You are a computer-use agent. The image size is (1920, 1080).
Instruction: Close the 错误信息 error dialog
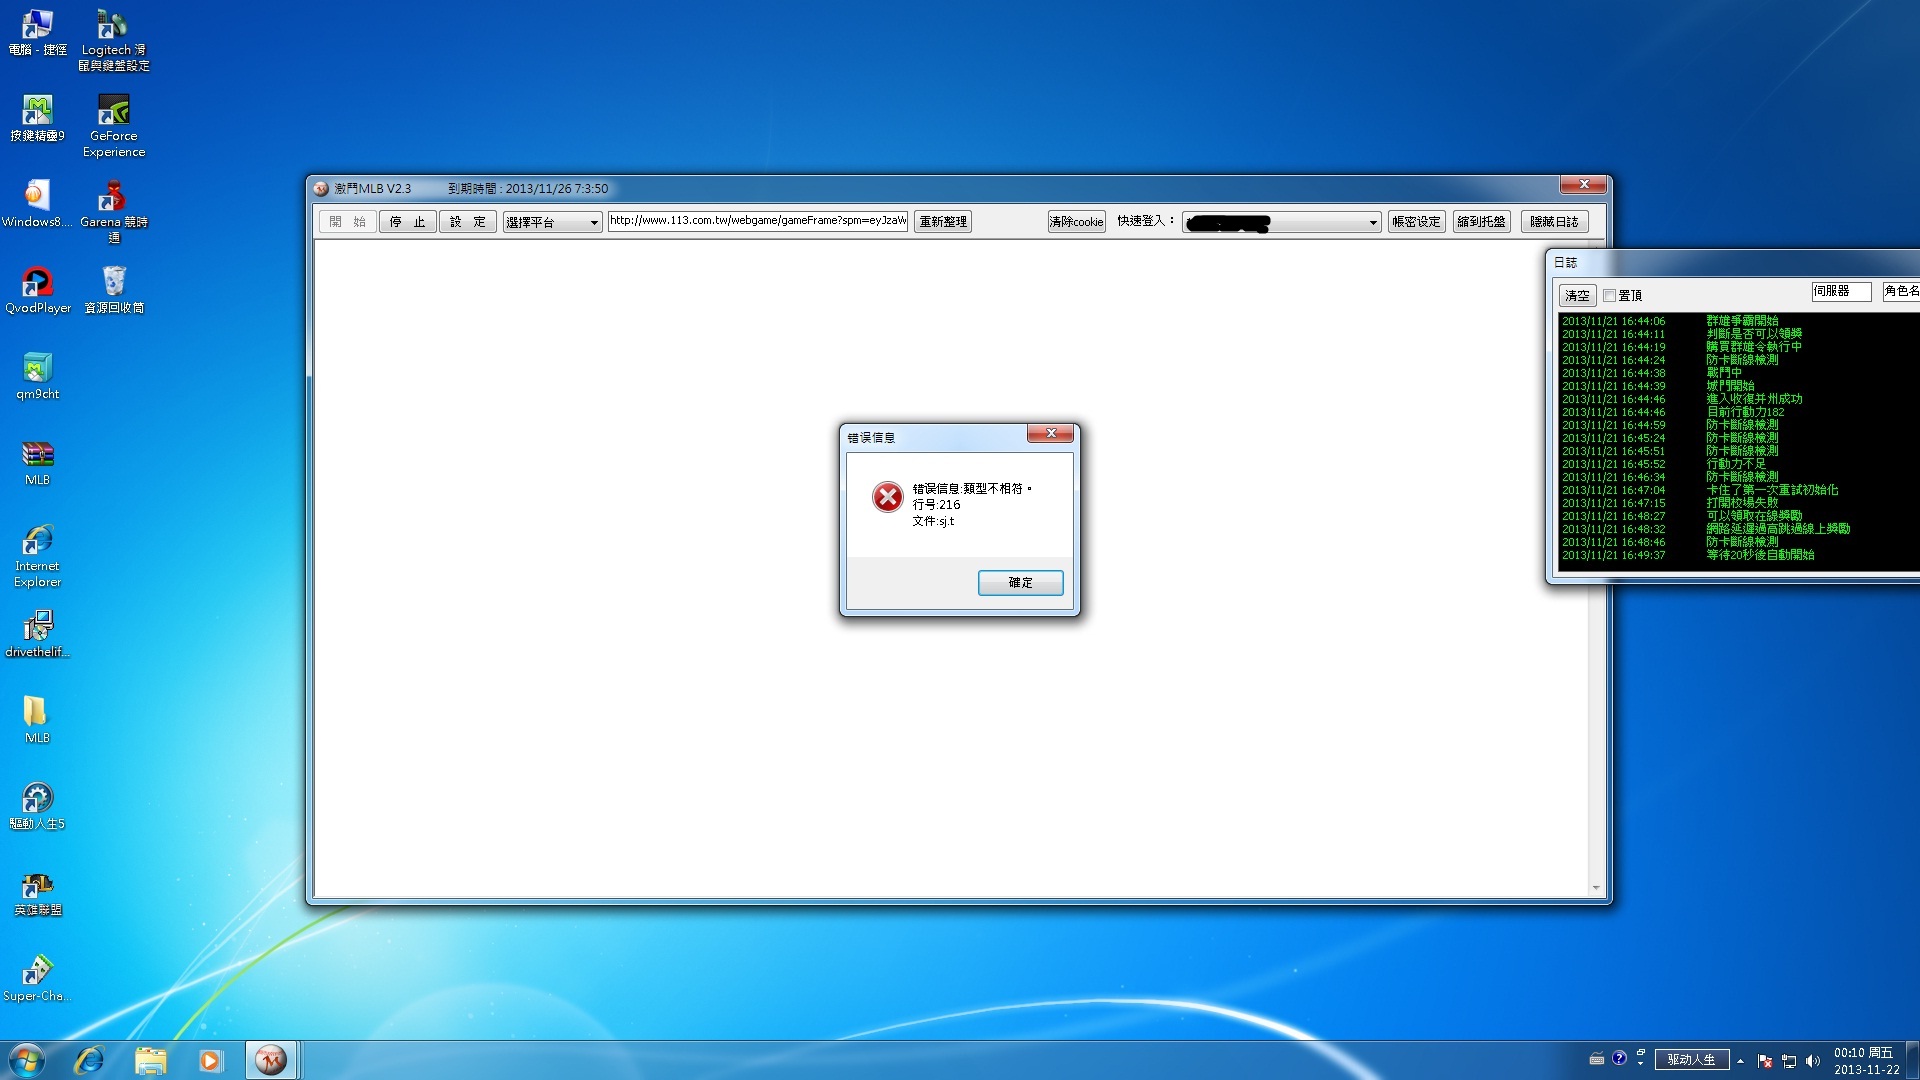[1050, 433]
